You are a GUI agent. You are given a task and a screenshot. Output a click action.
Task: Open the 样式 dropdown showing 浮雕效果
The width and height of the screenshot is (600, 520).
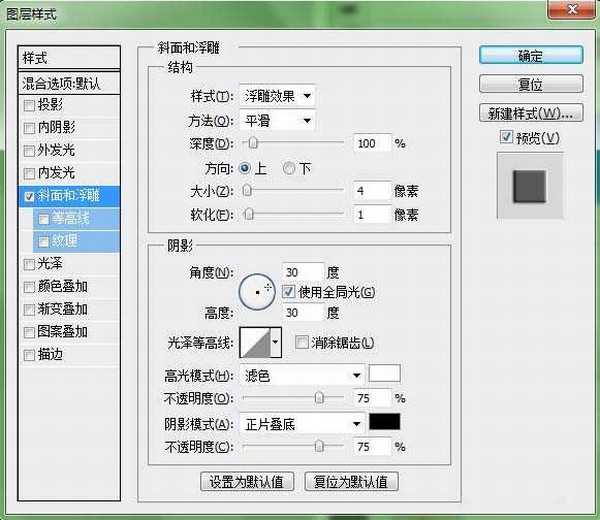[x=278, y=97]
